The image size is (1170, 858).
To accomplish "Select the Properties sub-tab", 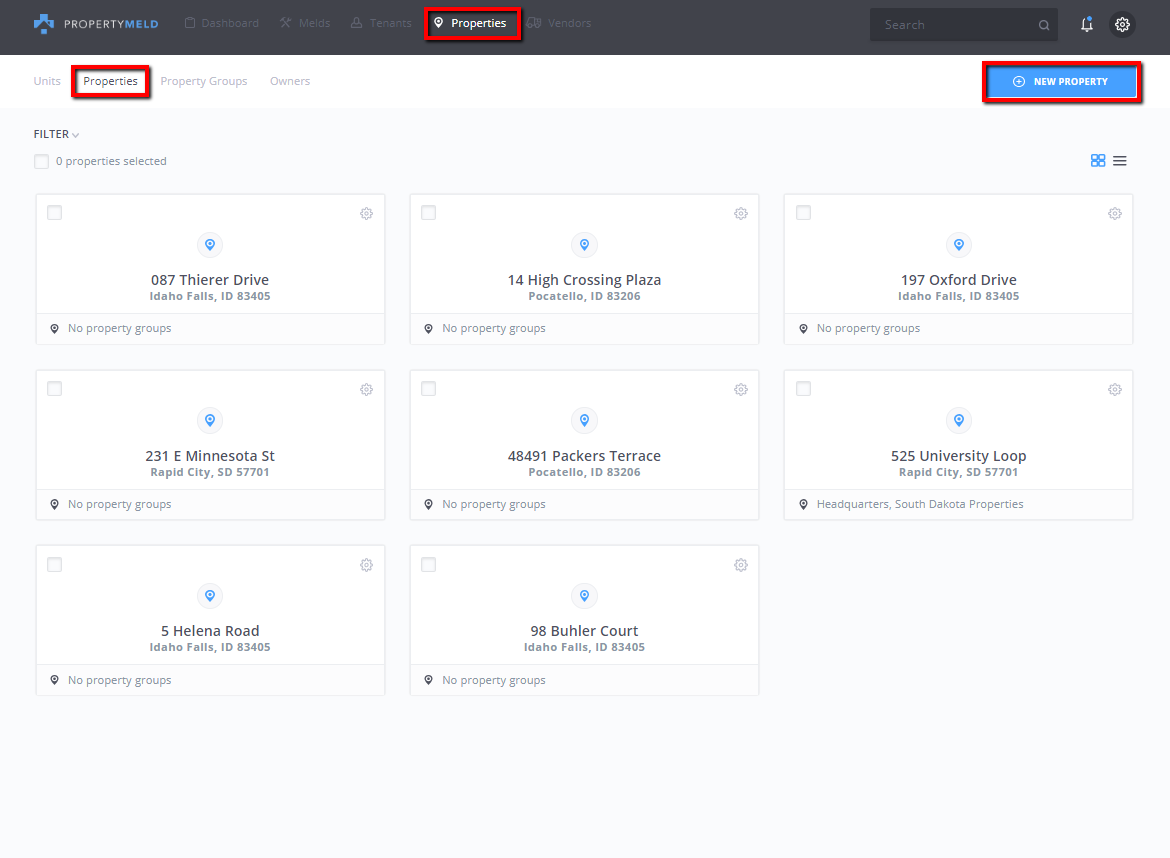I will [110, 81].
